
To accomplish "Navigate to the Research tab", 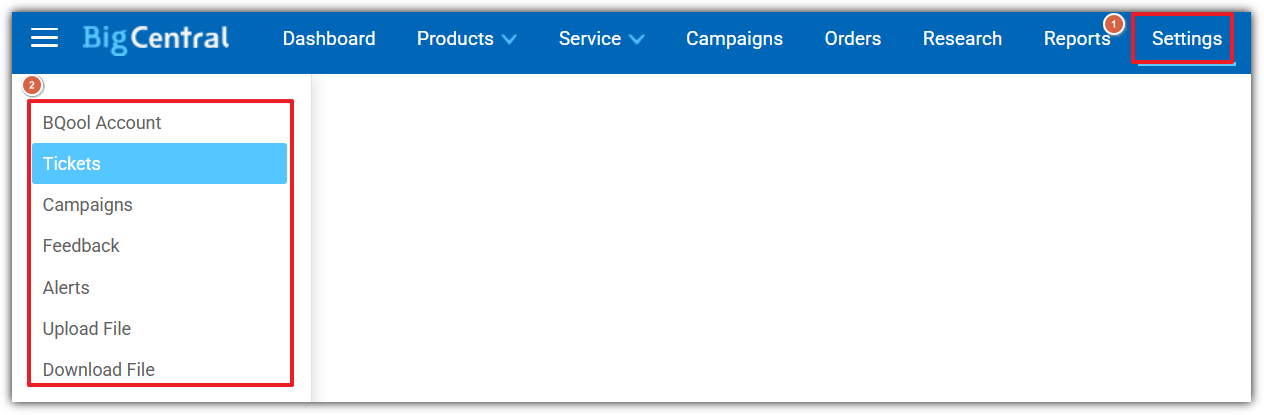I will (962, 39).
